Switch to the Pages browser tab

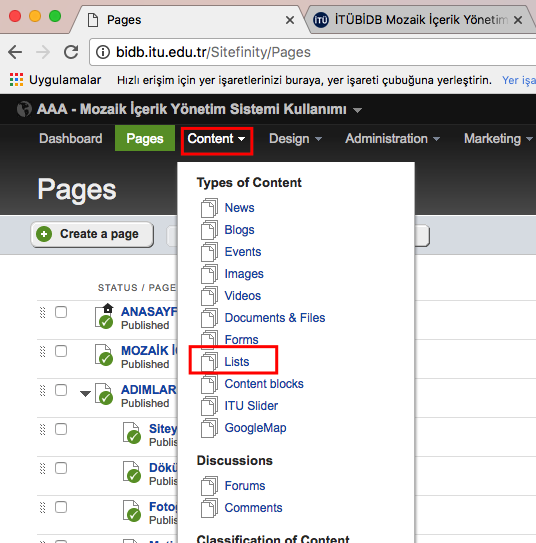[187, 20]
